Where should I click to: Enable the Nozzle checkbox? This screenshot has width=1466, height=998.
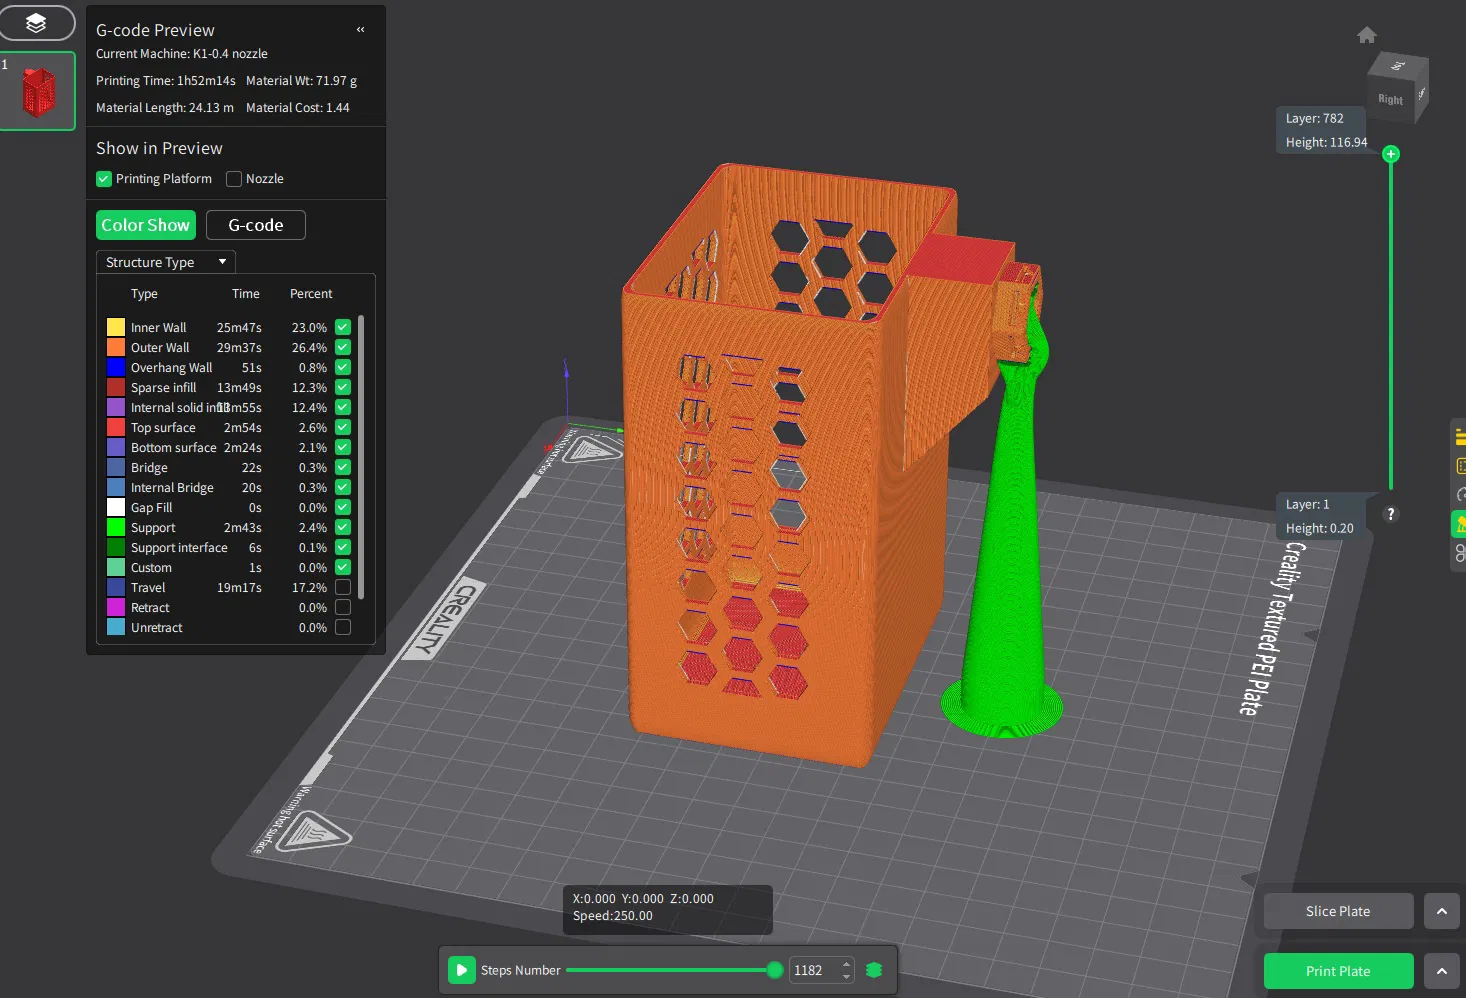[x=234, y=179]
